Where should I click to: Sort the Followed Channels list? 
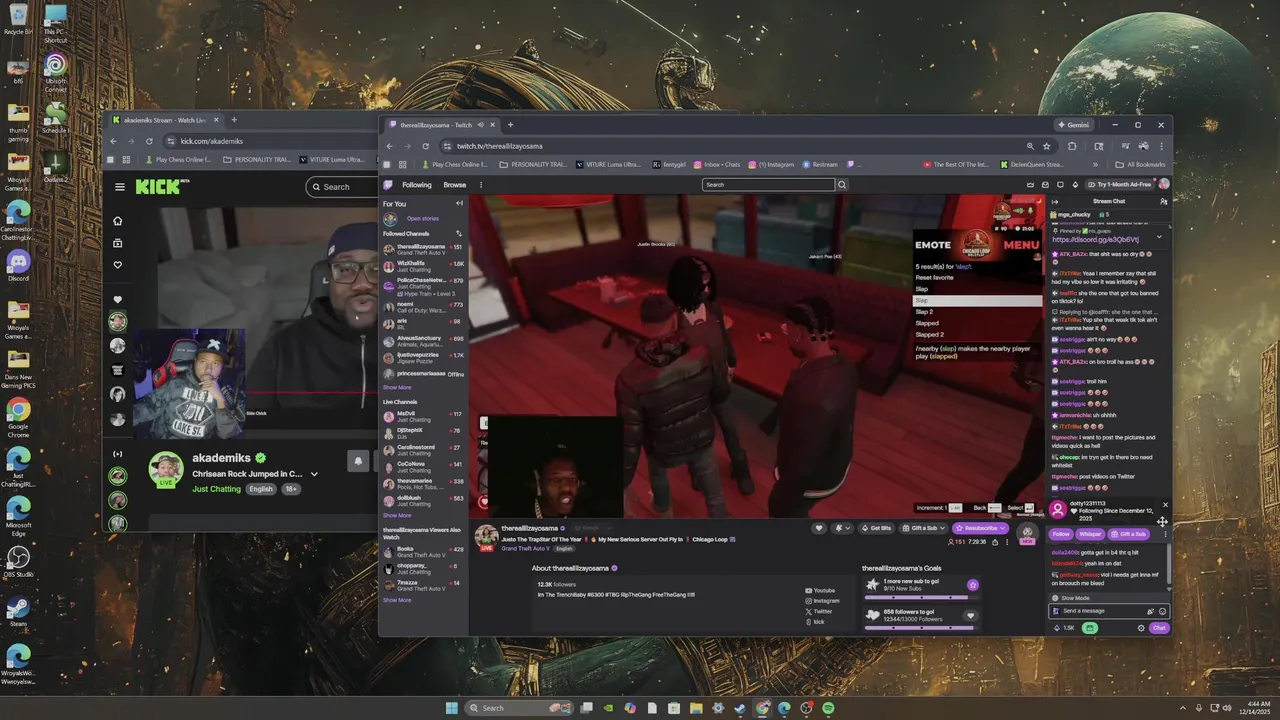click(459, 233)
